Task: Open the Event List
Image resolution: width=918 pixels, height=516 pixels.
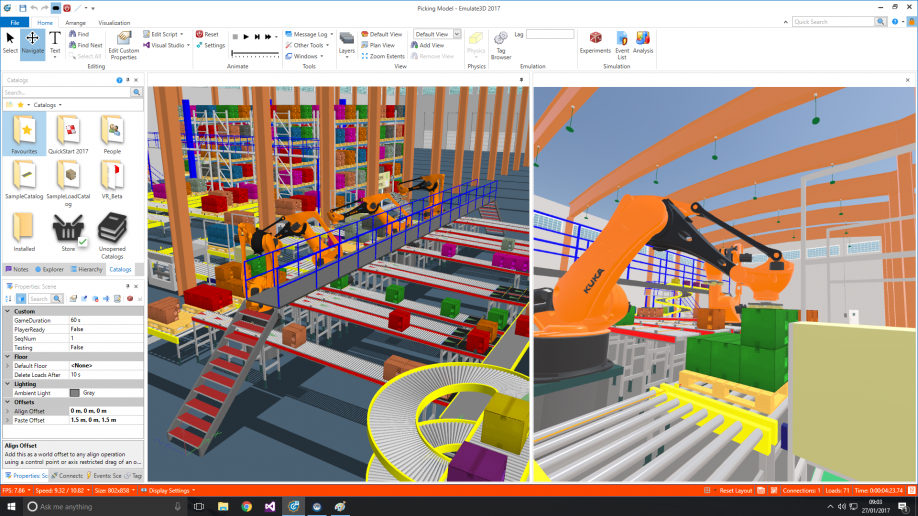Action: (x=622, y=45)
